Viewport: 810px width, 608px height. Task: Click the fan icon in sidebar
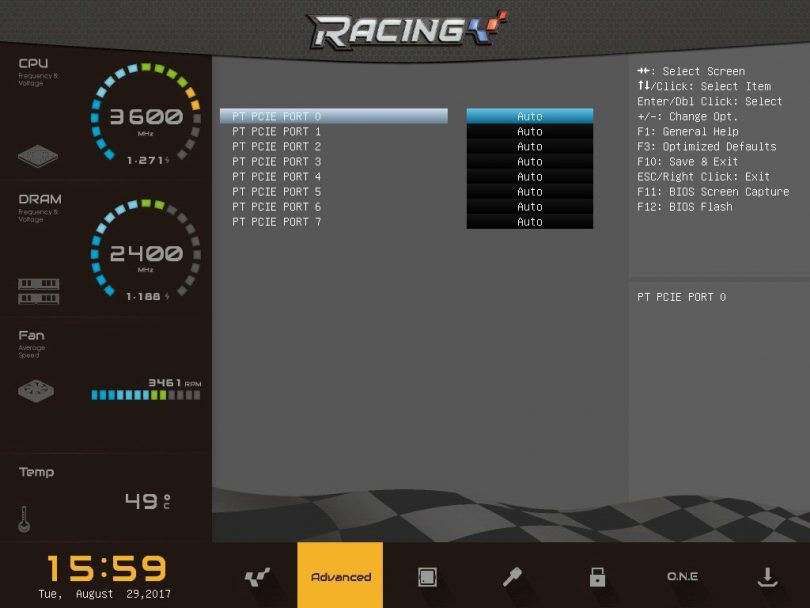(x=36, y=391)
